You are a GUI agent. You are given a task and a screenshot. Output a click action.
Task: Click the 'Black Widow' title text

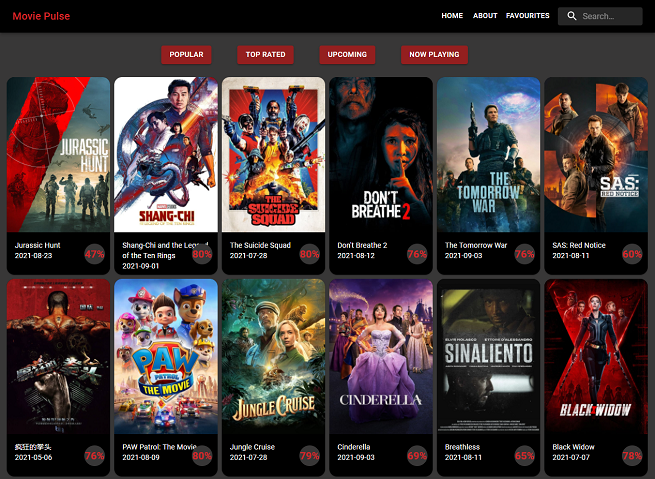pos(573,447)
